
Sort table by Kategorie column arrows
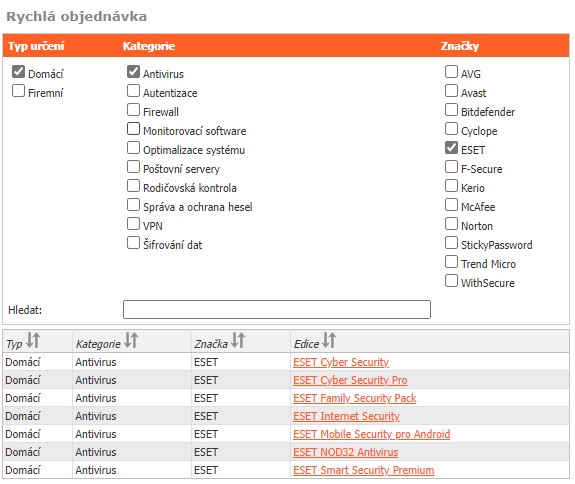click(131, 340)
